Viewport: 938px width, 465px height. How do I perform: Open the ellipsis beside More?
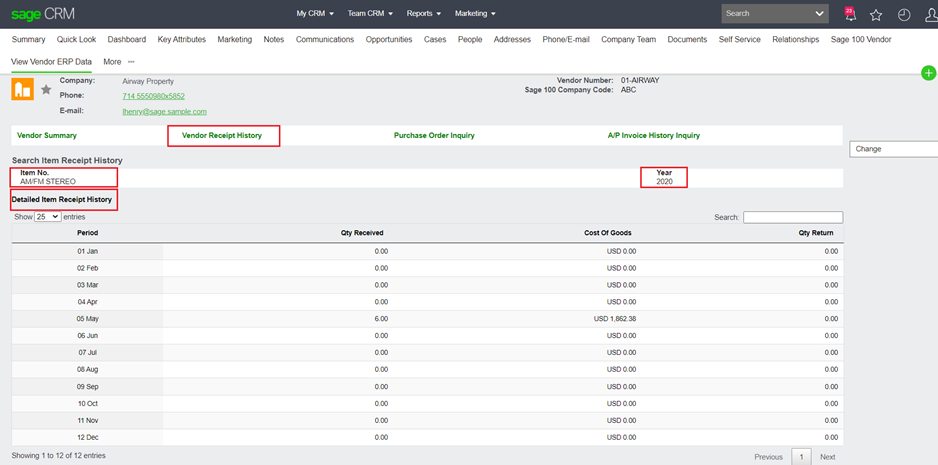(x=131, y=62)
